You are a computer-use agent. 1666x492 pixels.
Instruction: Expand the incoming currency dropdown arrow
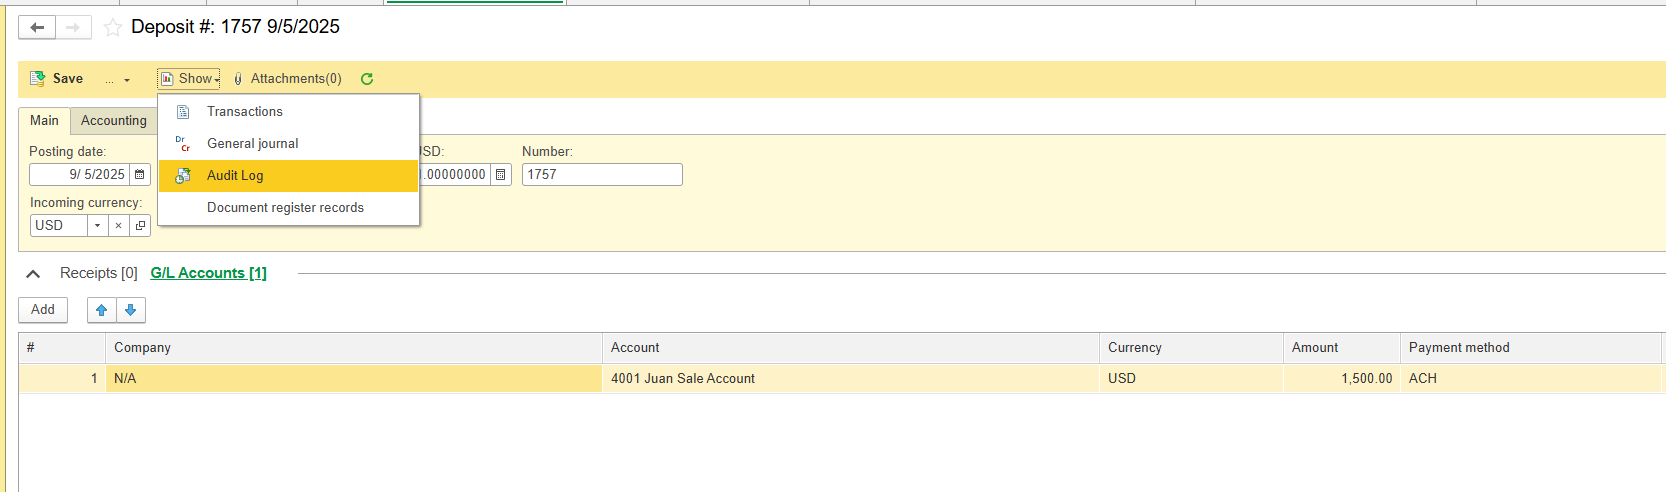[97, 226]
